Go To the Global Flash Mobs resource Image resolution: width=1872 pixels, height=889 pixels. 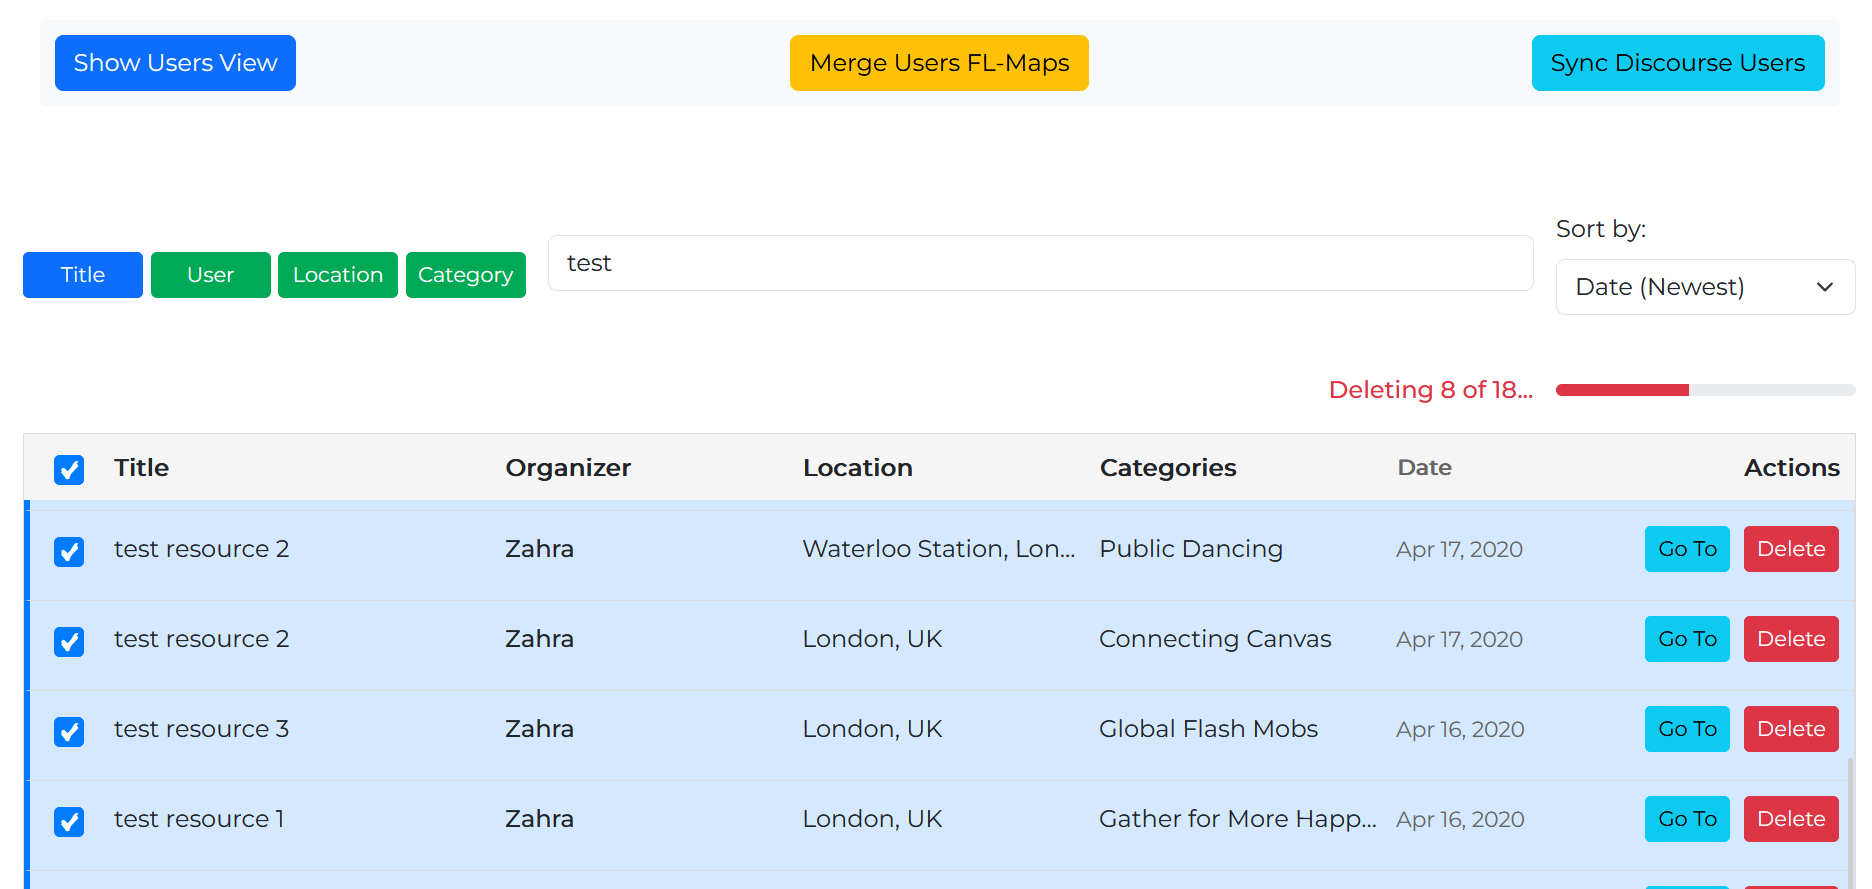[1686, 729]
